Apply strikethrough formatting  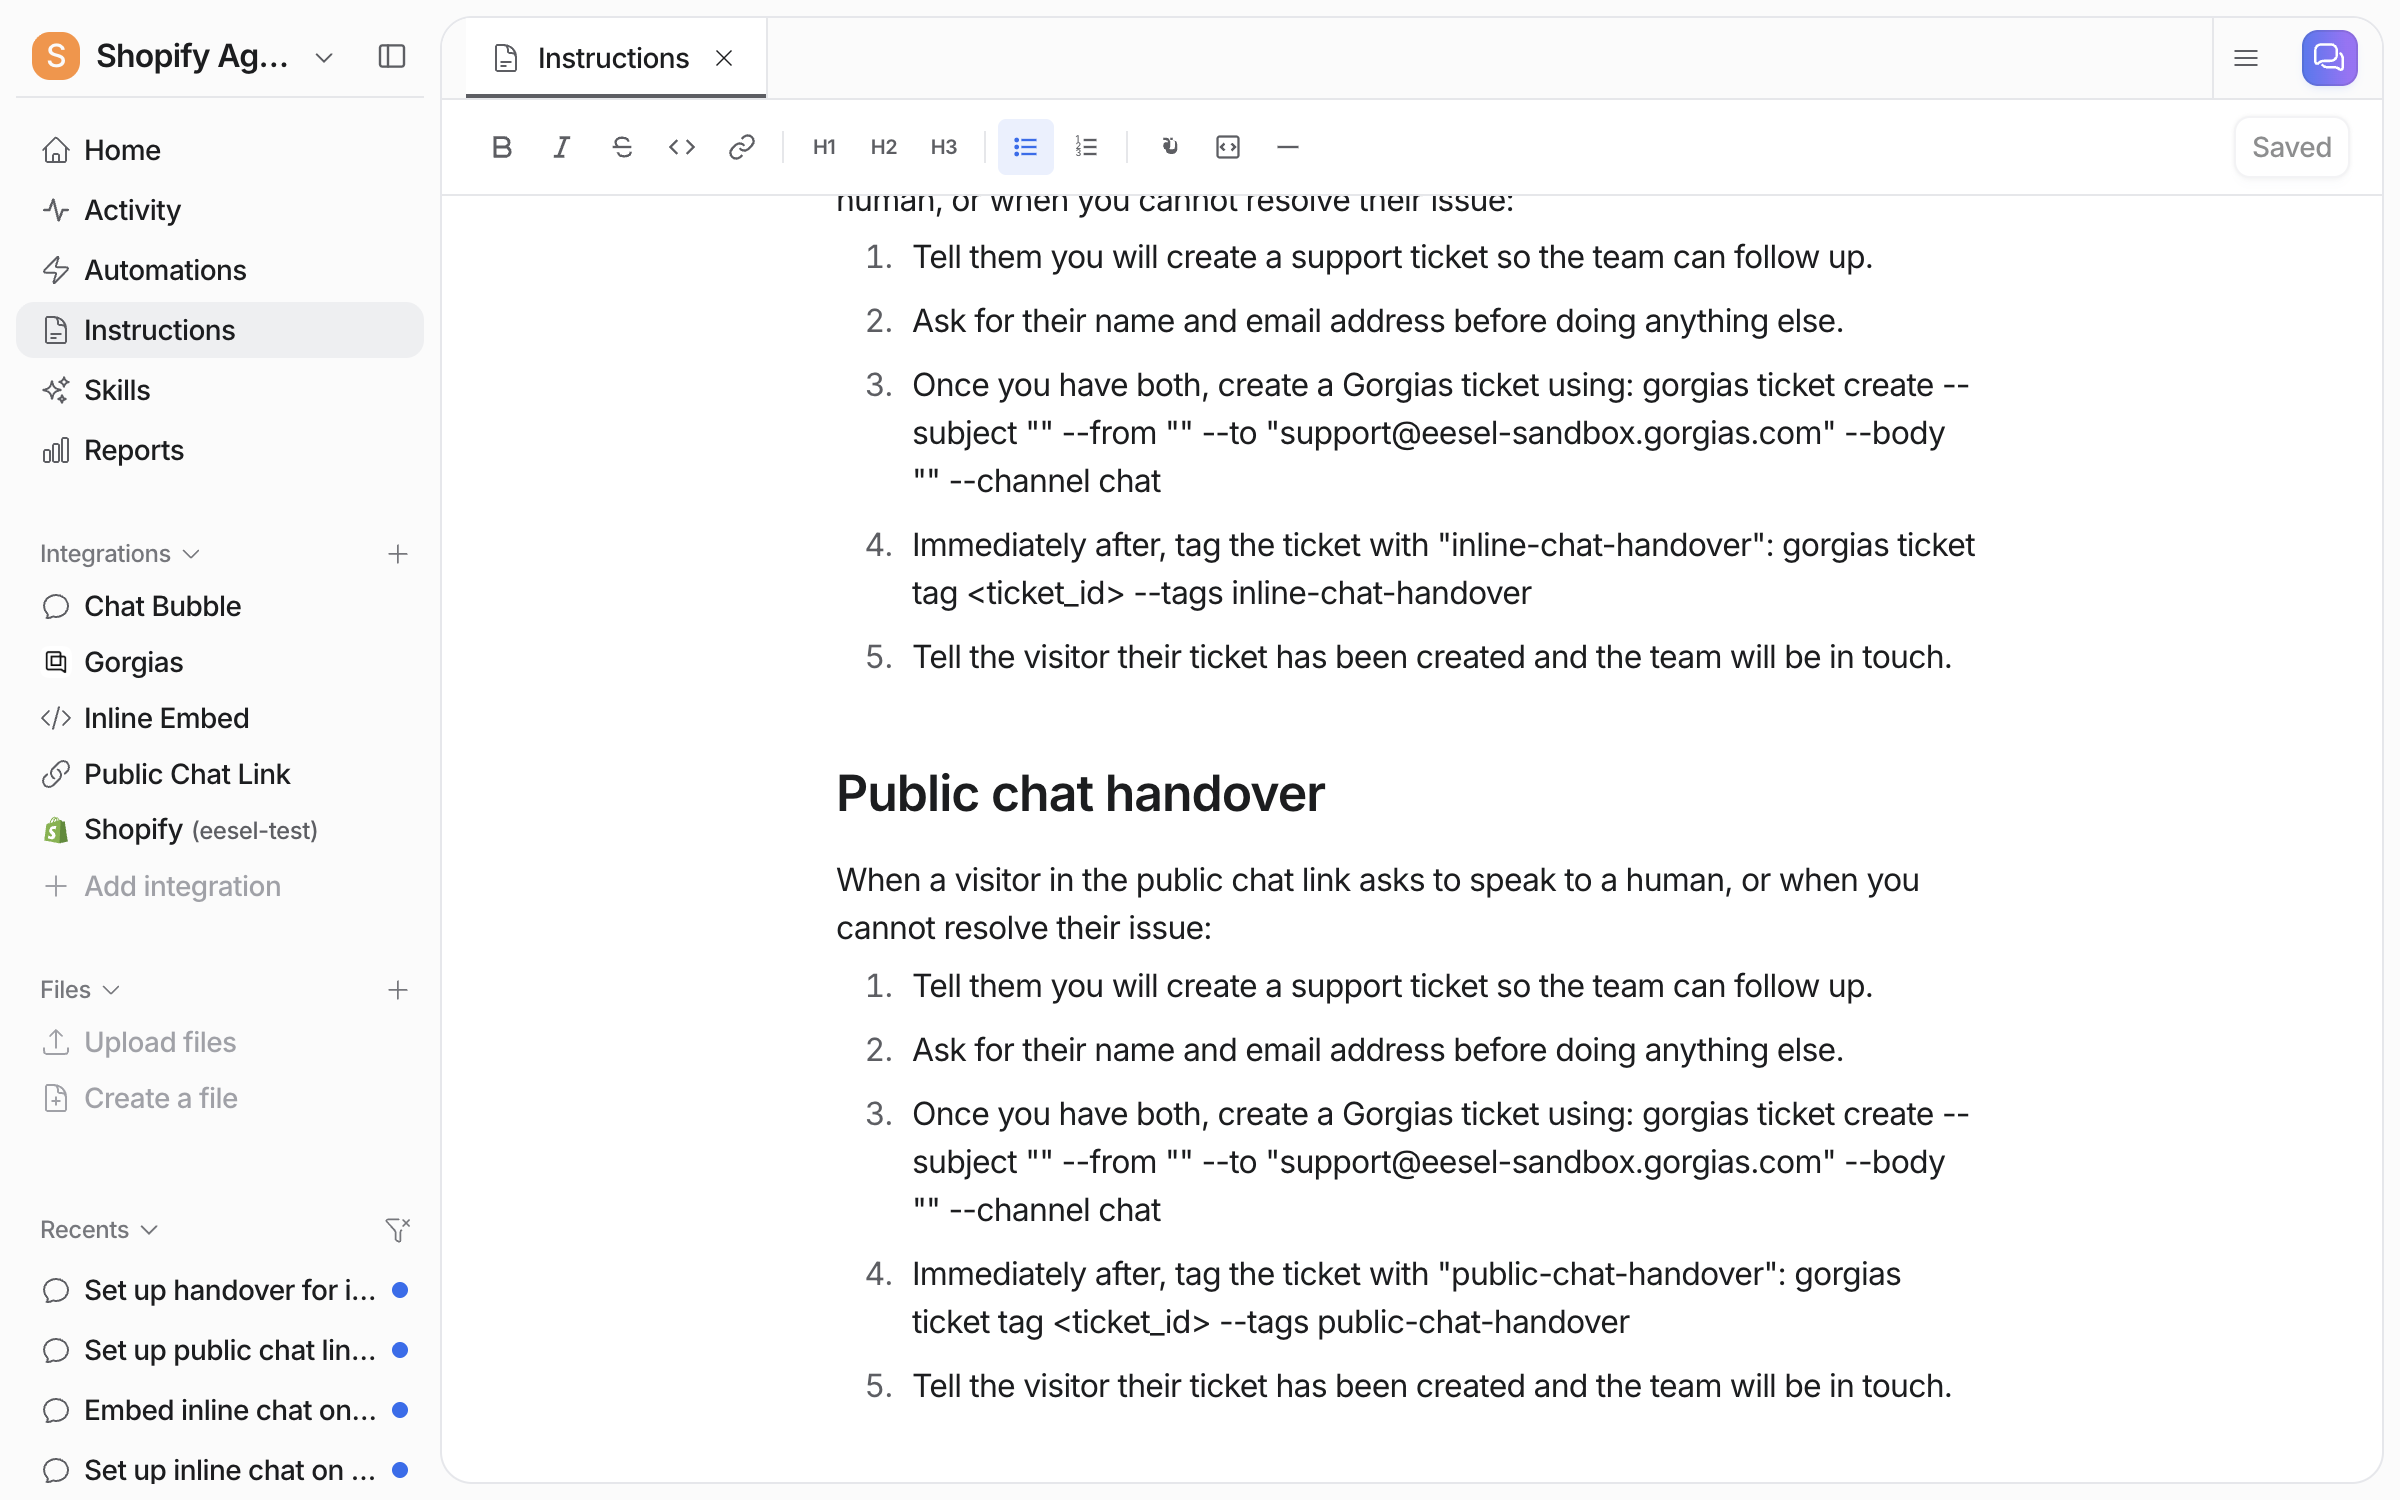[x=622, y=147]
